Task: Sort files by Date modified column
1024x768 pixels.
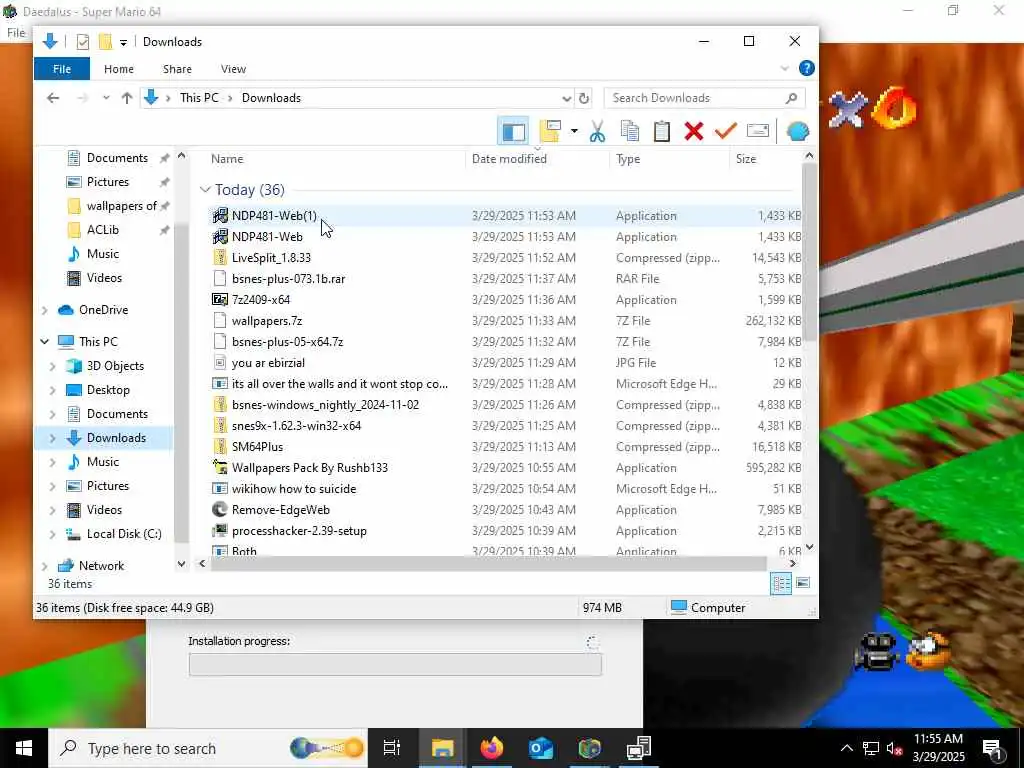Action: click(x=509, y=159)
